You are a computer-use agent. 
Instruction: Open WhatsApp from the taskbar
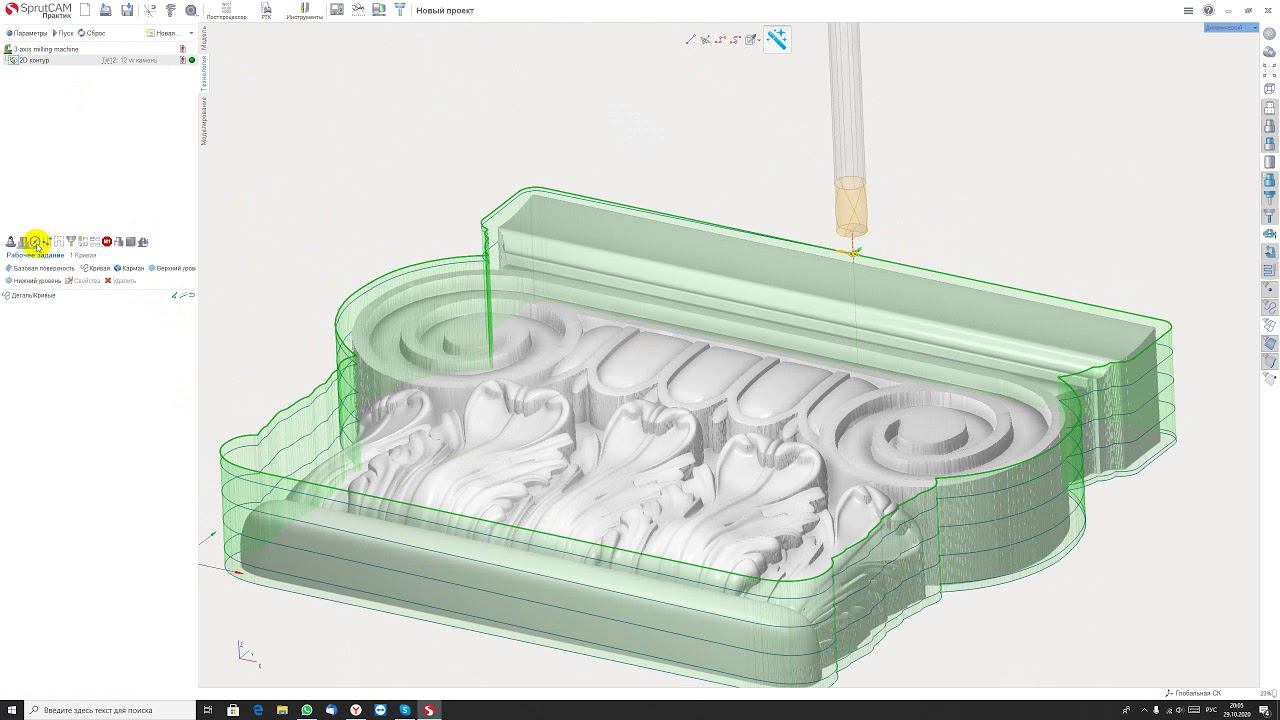[307, 710]
